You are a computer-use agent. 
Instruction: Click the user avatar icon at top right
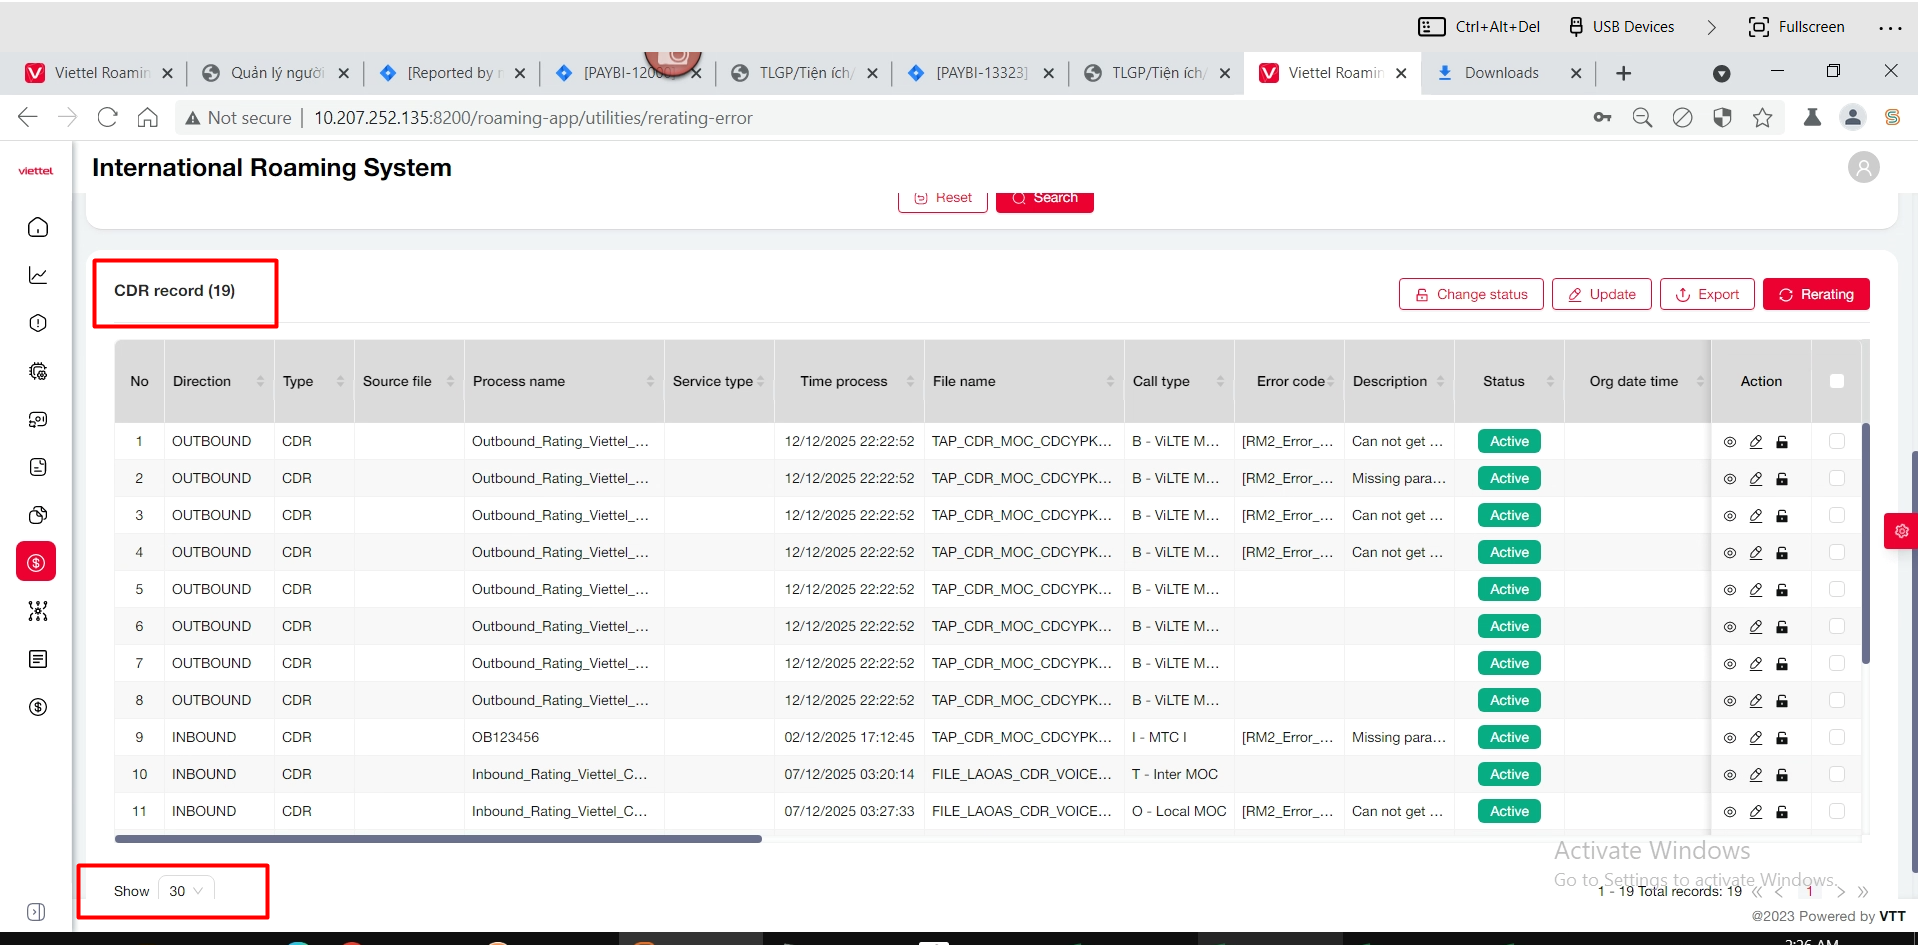1863,168
